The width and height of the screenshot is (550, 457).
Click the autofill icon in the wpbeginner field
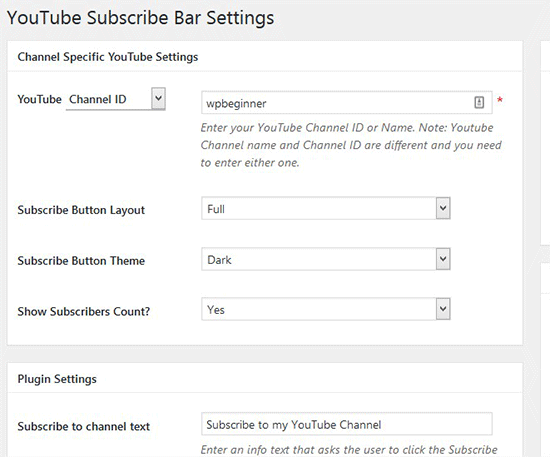pos(479,102)
